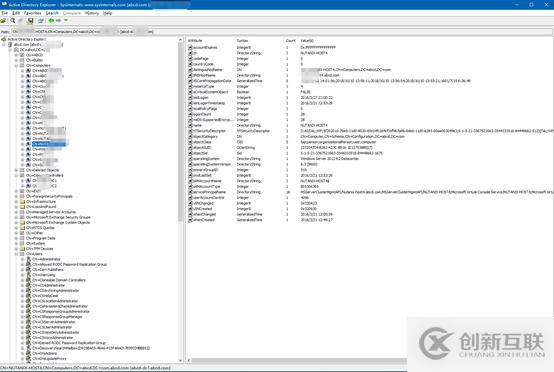Image resolution: width=554 pixels, height=372 pixels.
Task: Click the CN=DnsUpdateProxy group icon
Action: click(28, 359)
